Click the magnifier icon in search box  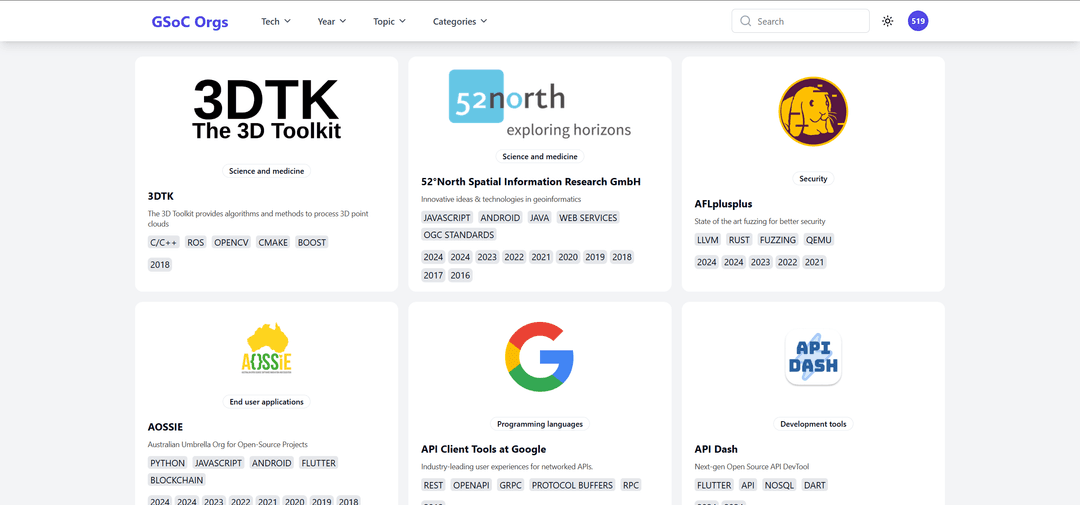[745, 21]
